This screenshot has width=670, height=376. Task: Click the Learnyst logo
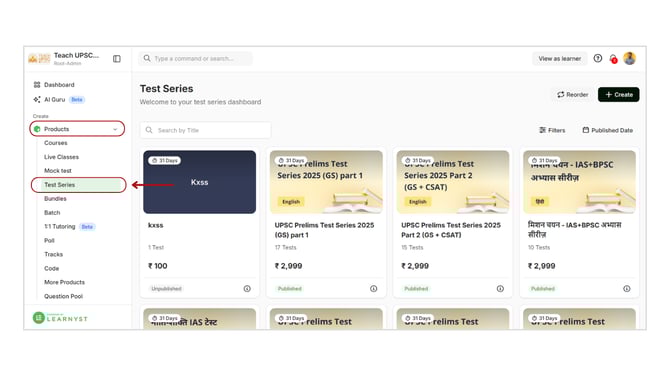click(x=60, y=318)
